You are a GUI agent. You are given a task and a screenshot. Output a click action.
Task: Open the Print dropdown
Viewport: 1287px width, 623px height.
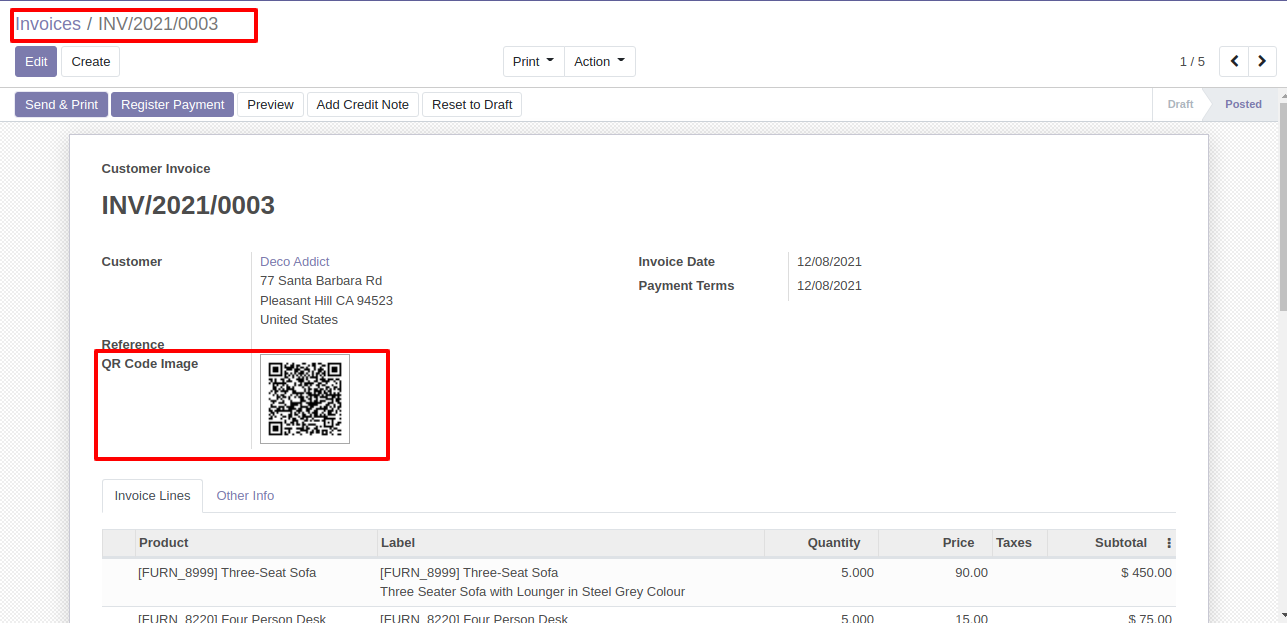coord(533,62)
